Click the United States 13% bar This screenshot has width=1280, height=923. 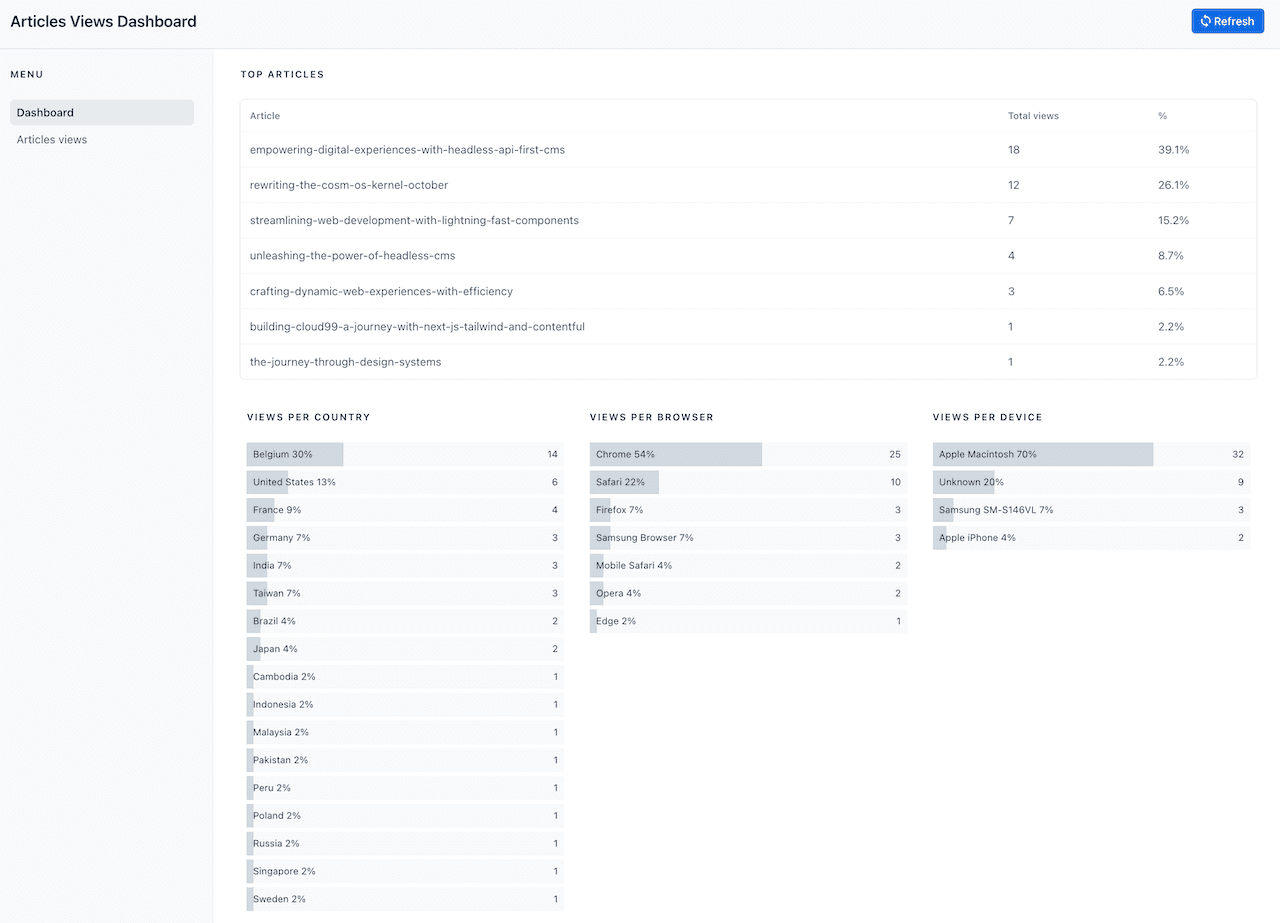pyautogui.click(x=404, y=482)
